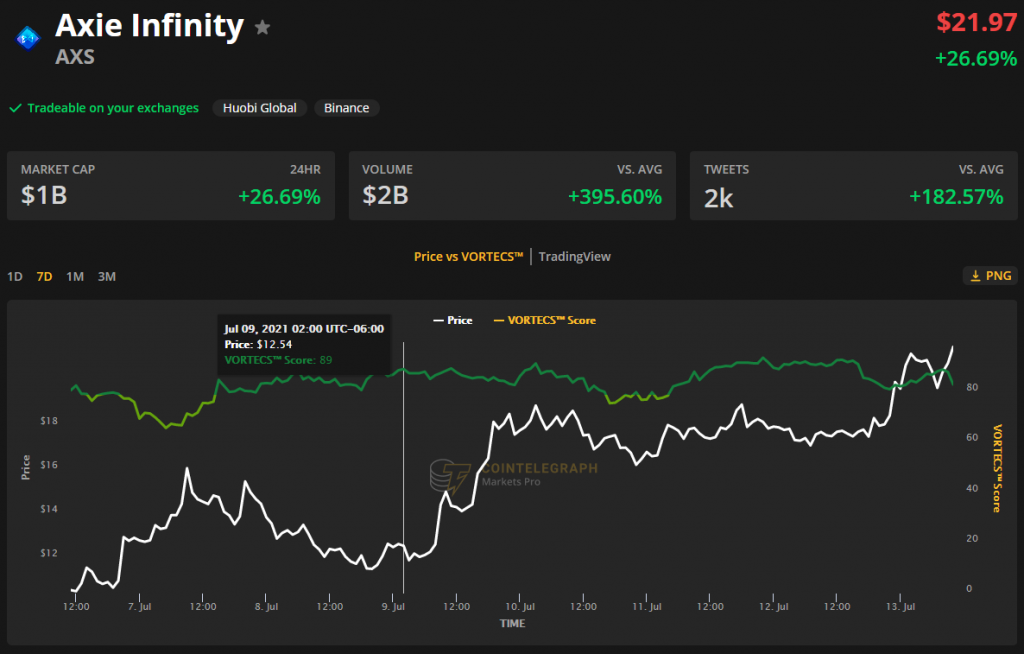1024x654 pixels.
Task: Set chart range to 1D
Action: pyautogui.click(x=15, y=276)
